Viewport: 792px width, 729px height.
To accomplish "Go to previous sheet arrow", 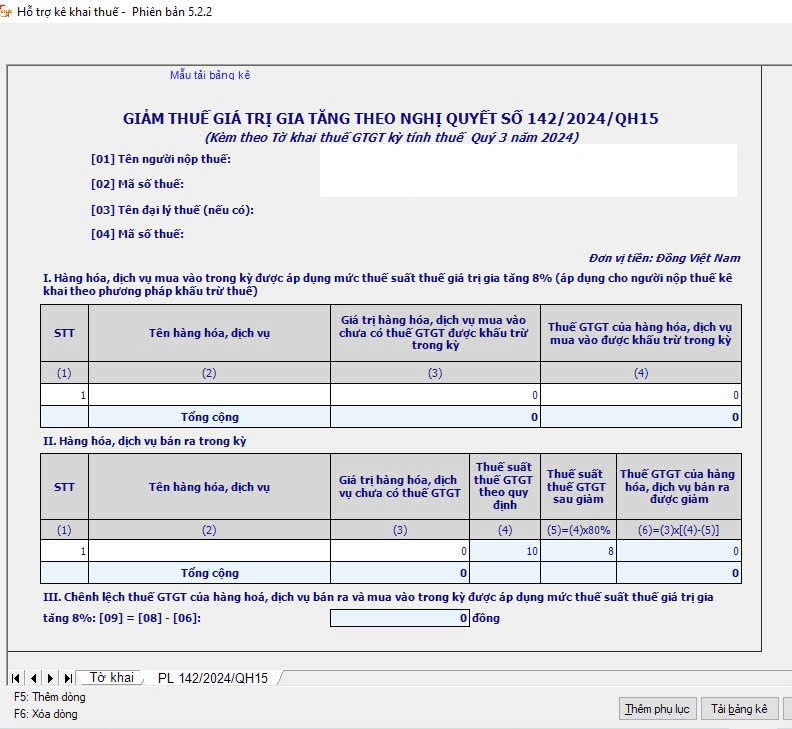I will [x=33, y=678].
